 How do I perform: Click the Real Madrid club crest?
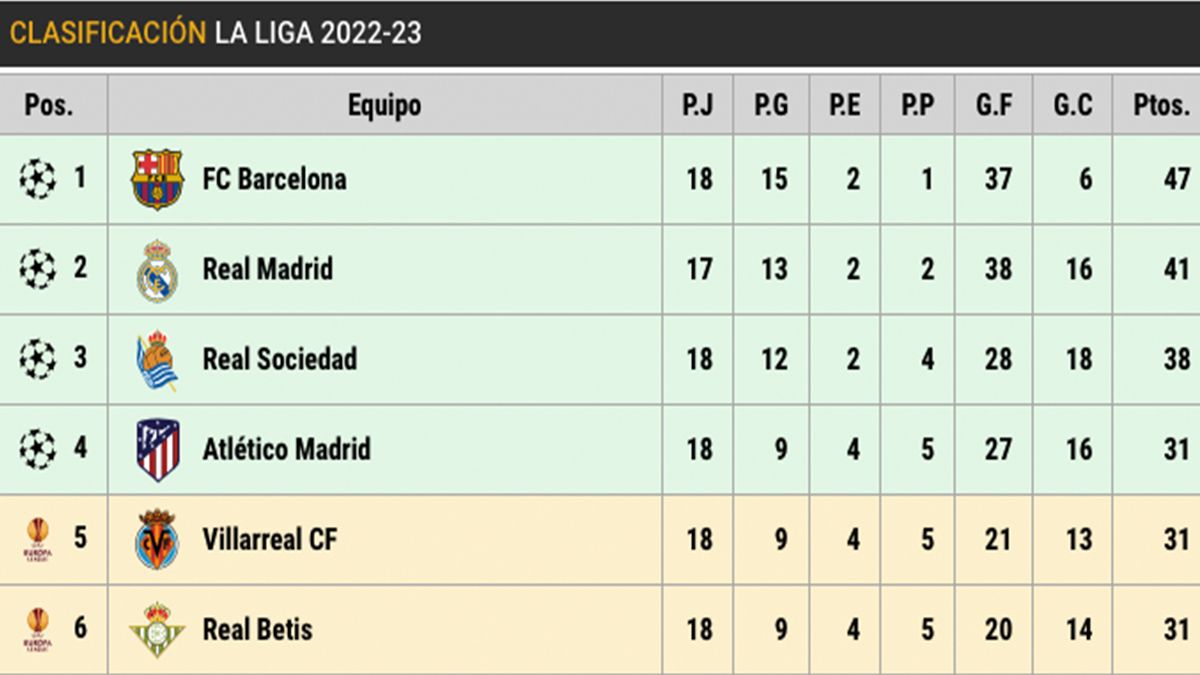point(157,270)
